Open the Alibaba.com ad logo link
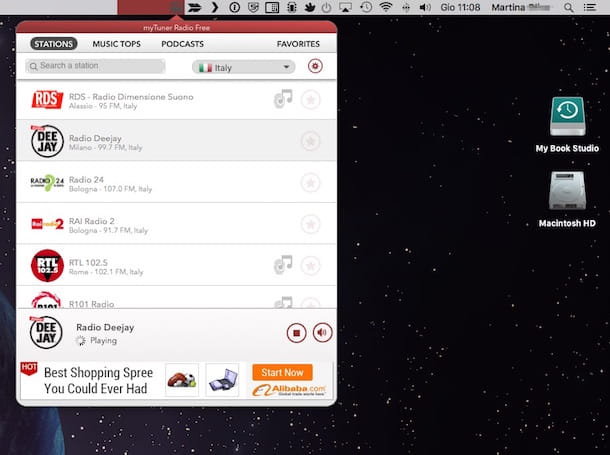Image resolution: width=610 pixels, height=455 pixels. (289, 390)
